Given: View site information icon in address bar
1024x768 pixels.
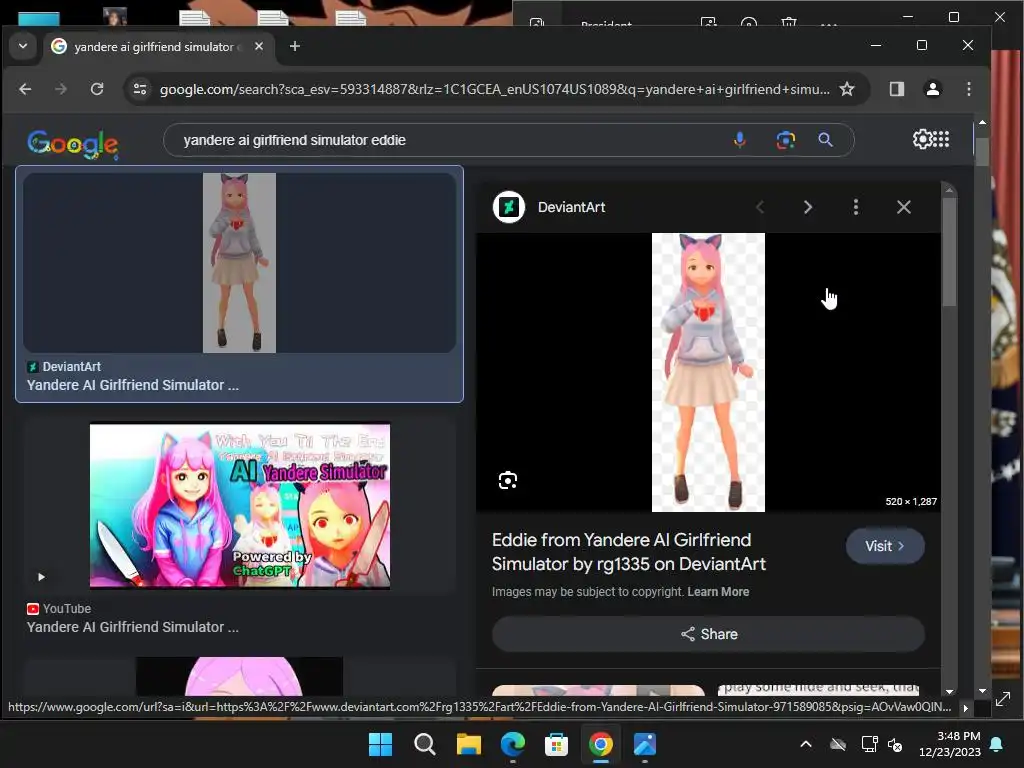Looking at the screenshot, I should [x=140, y=89].
